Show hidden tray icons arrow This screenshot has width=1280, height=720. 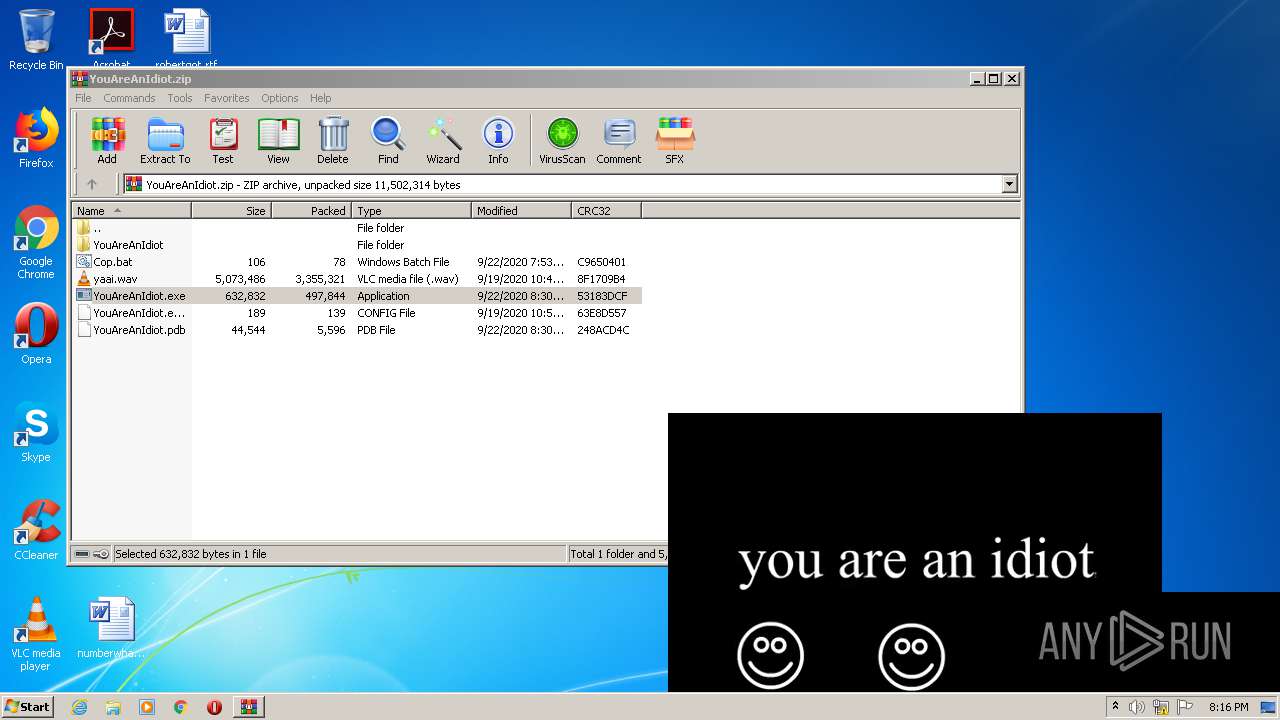1115,707
